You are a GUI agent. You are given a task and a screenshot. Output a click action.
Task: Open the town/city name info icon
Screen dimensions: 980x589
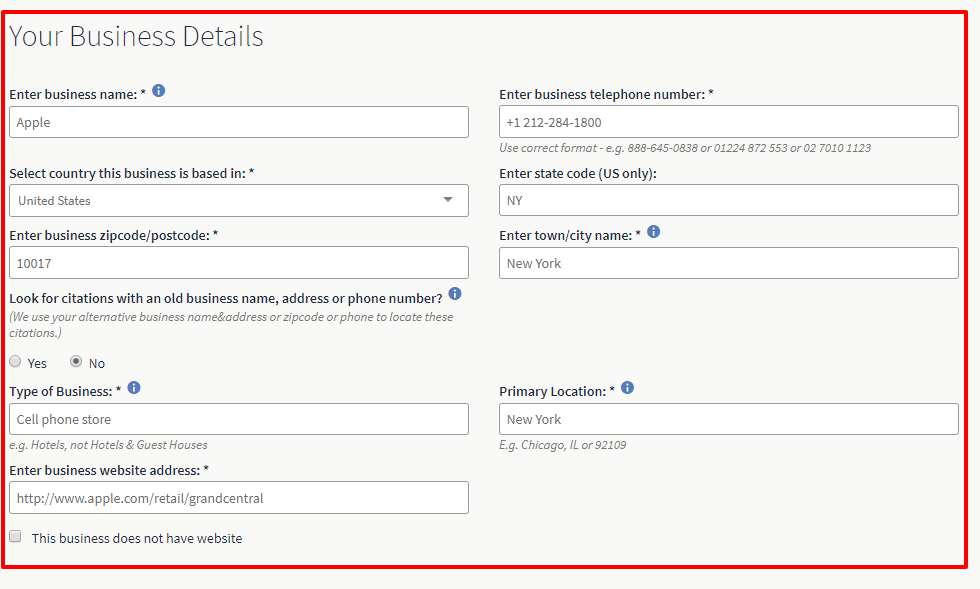pyautogui.click(x=654, y=232)
